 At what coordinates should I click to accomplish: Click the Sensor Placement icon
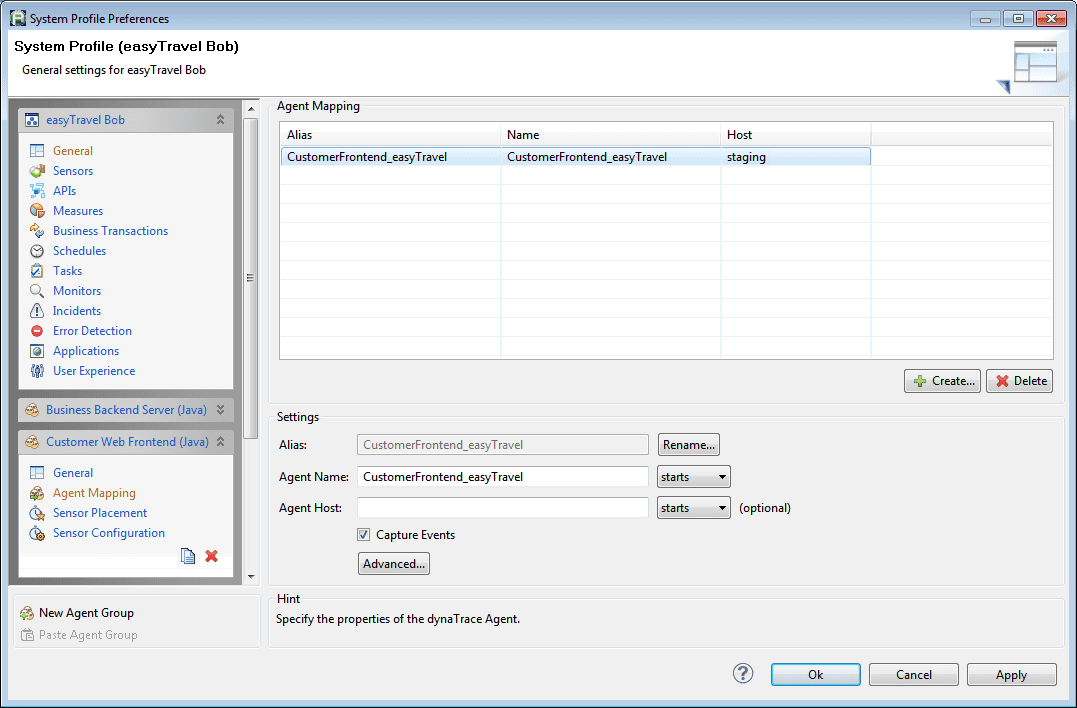[x=37, y=513]
